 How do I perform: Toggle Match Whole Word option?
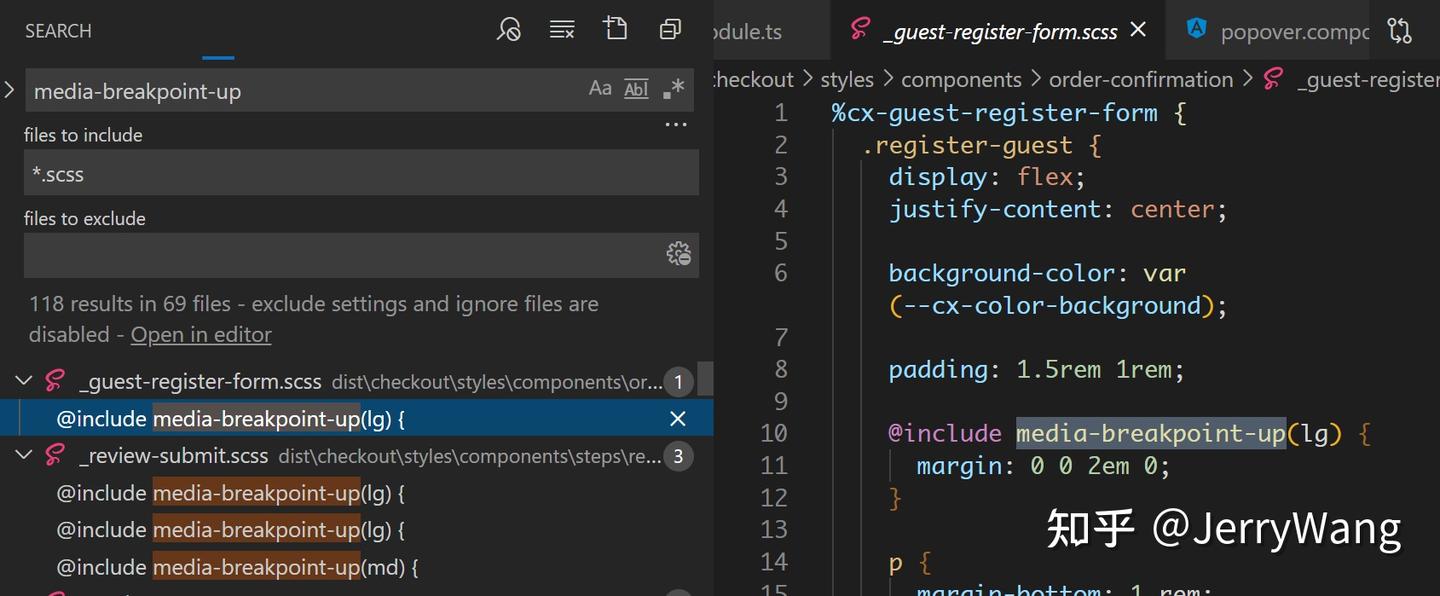click(636, 89)
